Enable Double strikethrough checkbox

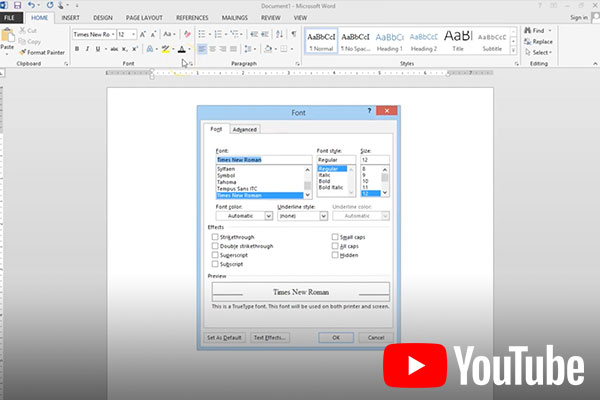coord(215,246)
